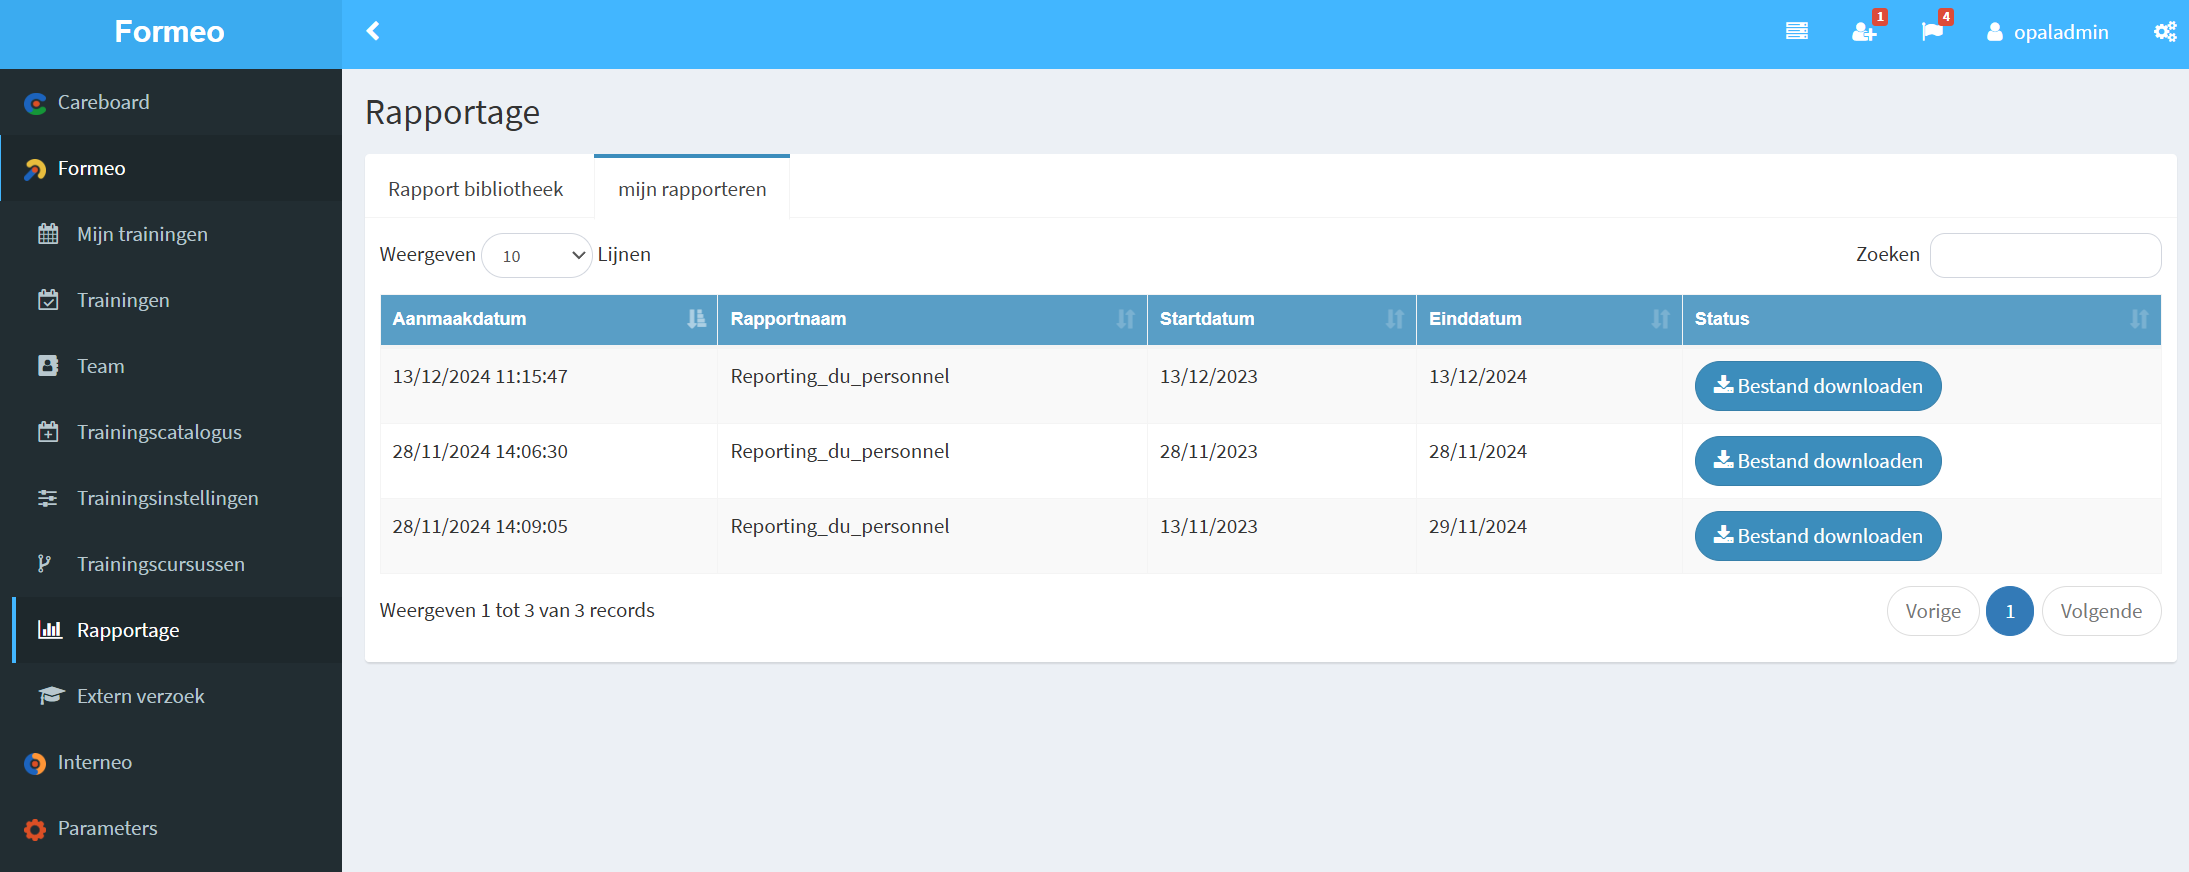This screenshot has height=872, width=2189.
Task: Click the Extern verzoek graduation cap icon
Action: [51, 696]
